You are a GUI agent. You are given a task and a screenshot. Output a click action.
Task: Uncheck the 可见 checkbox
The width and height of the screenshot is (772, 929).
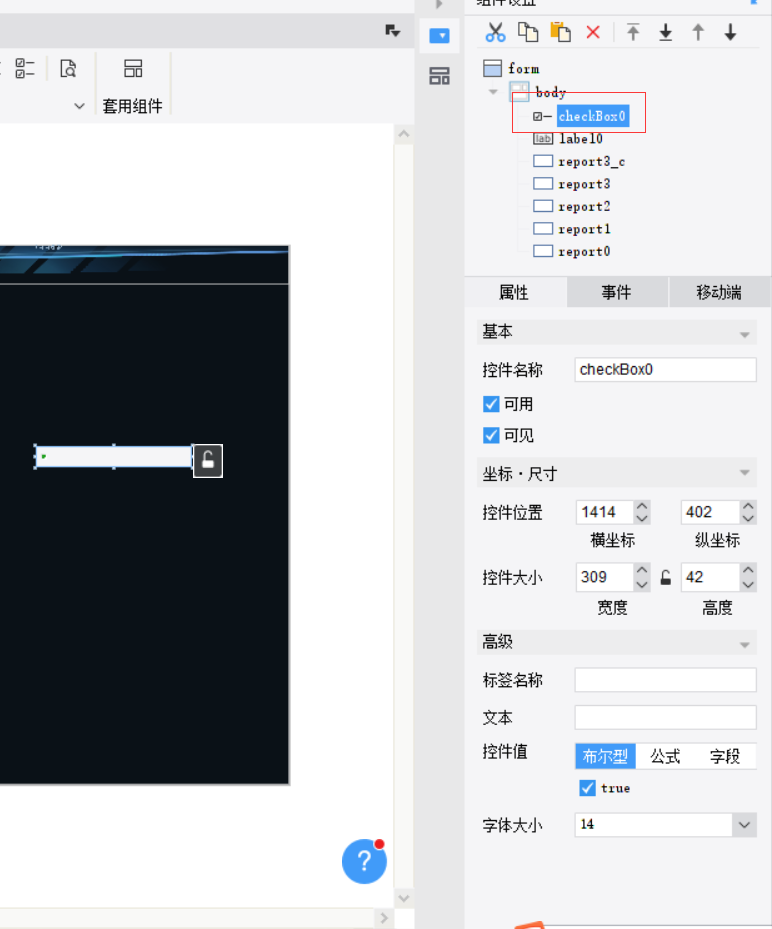[x=491, y=435]
